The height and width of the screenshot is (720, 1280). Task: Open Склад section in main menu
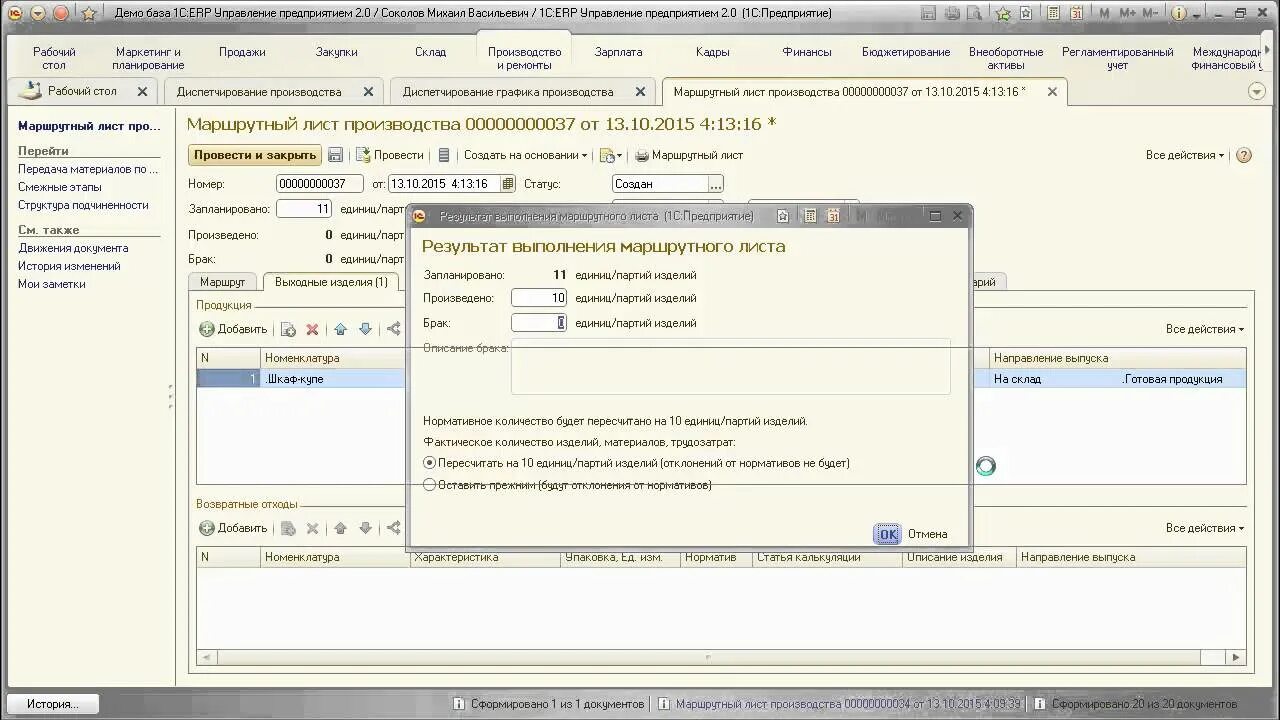click(x=430, y=52)
